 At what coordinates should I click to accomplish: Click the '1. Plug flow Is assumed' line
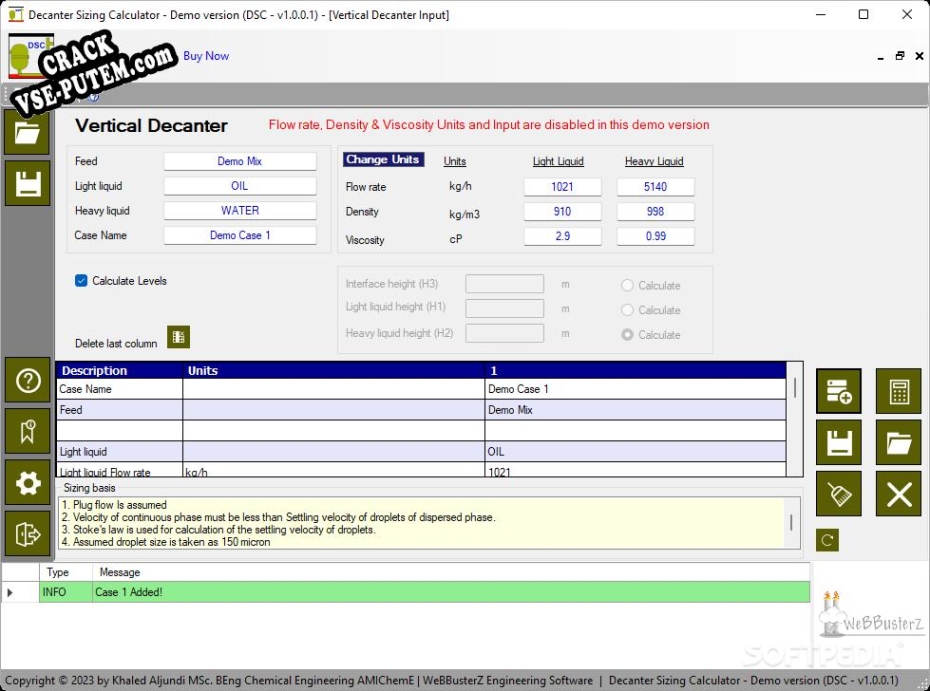coord(114,505)
